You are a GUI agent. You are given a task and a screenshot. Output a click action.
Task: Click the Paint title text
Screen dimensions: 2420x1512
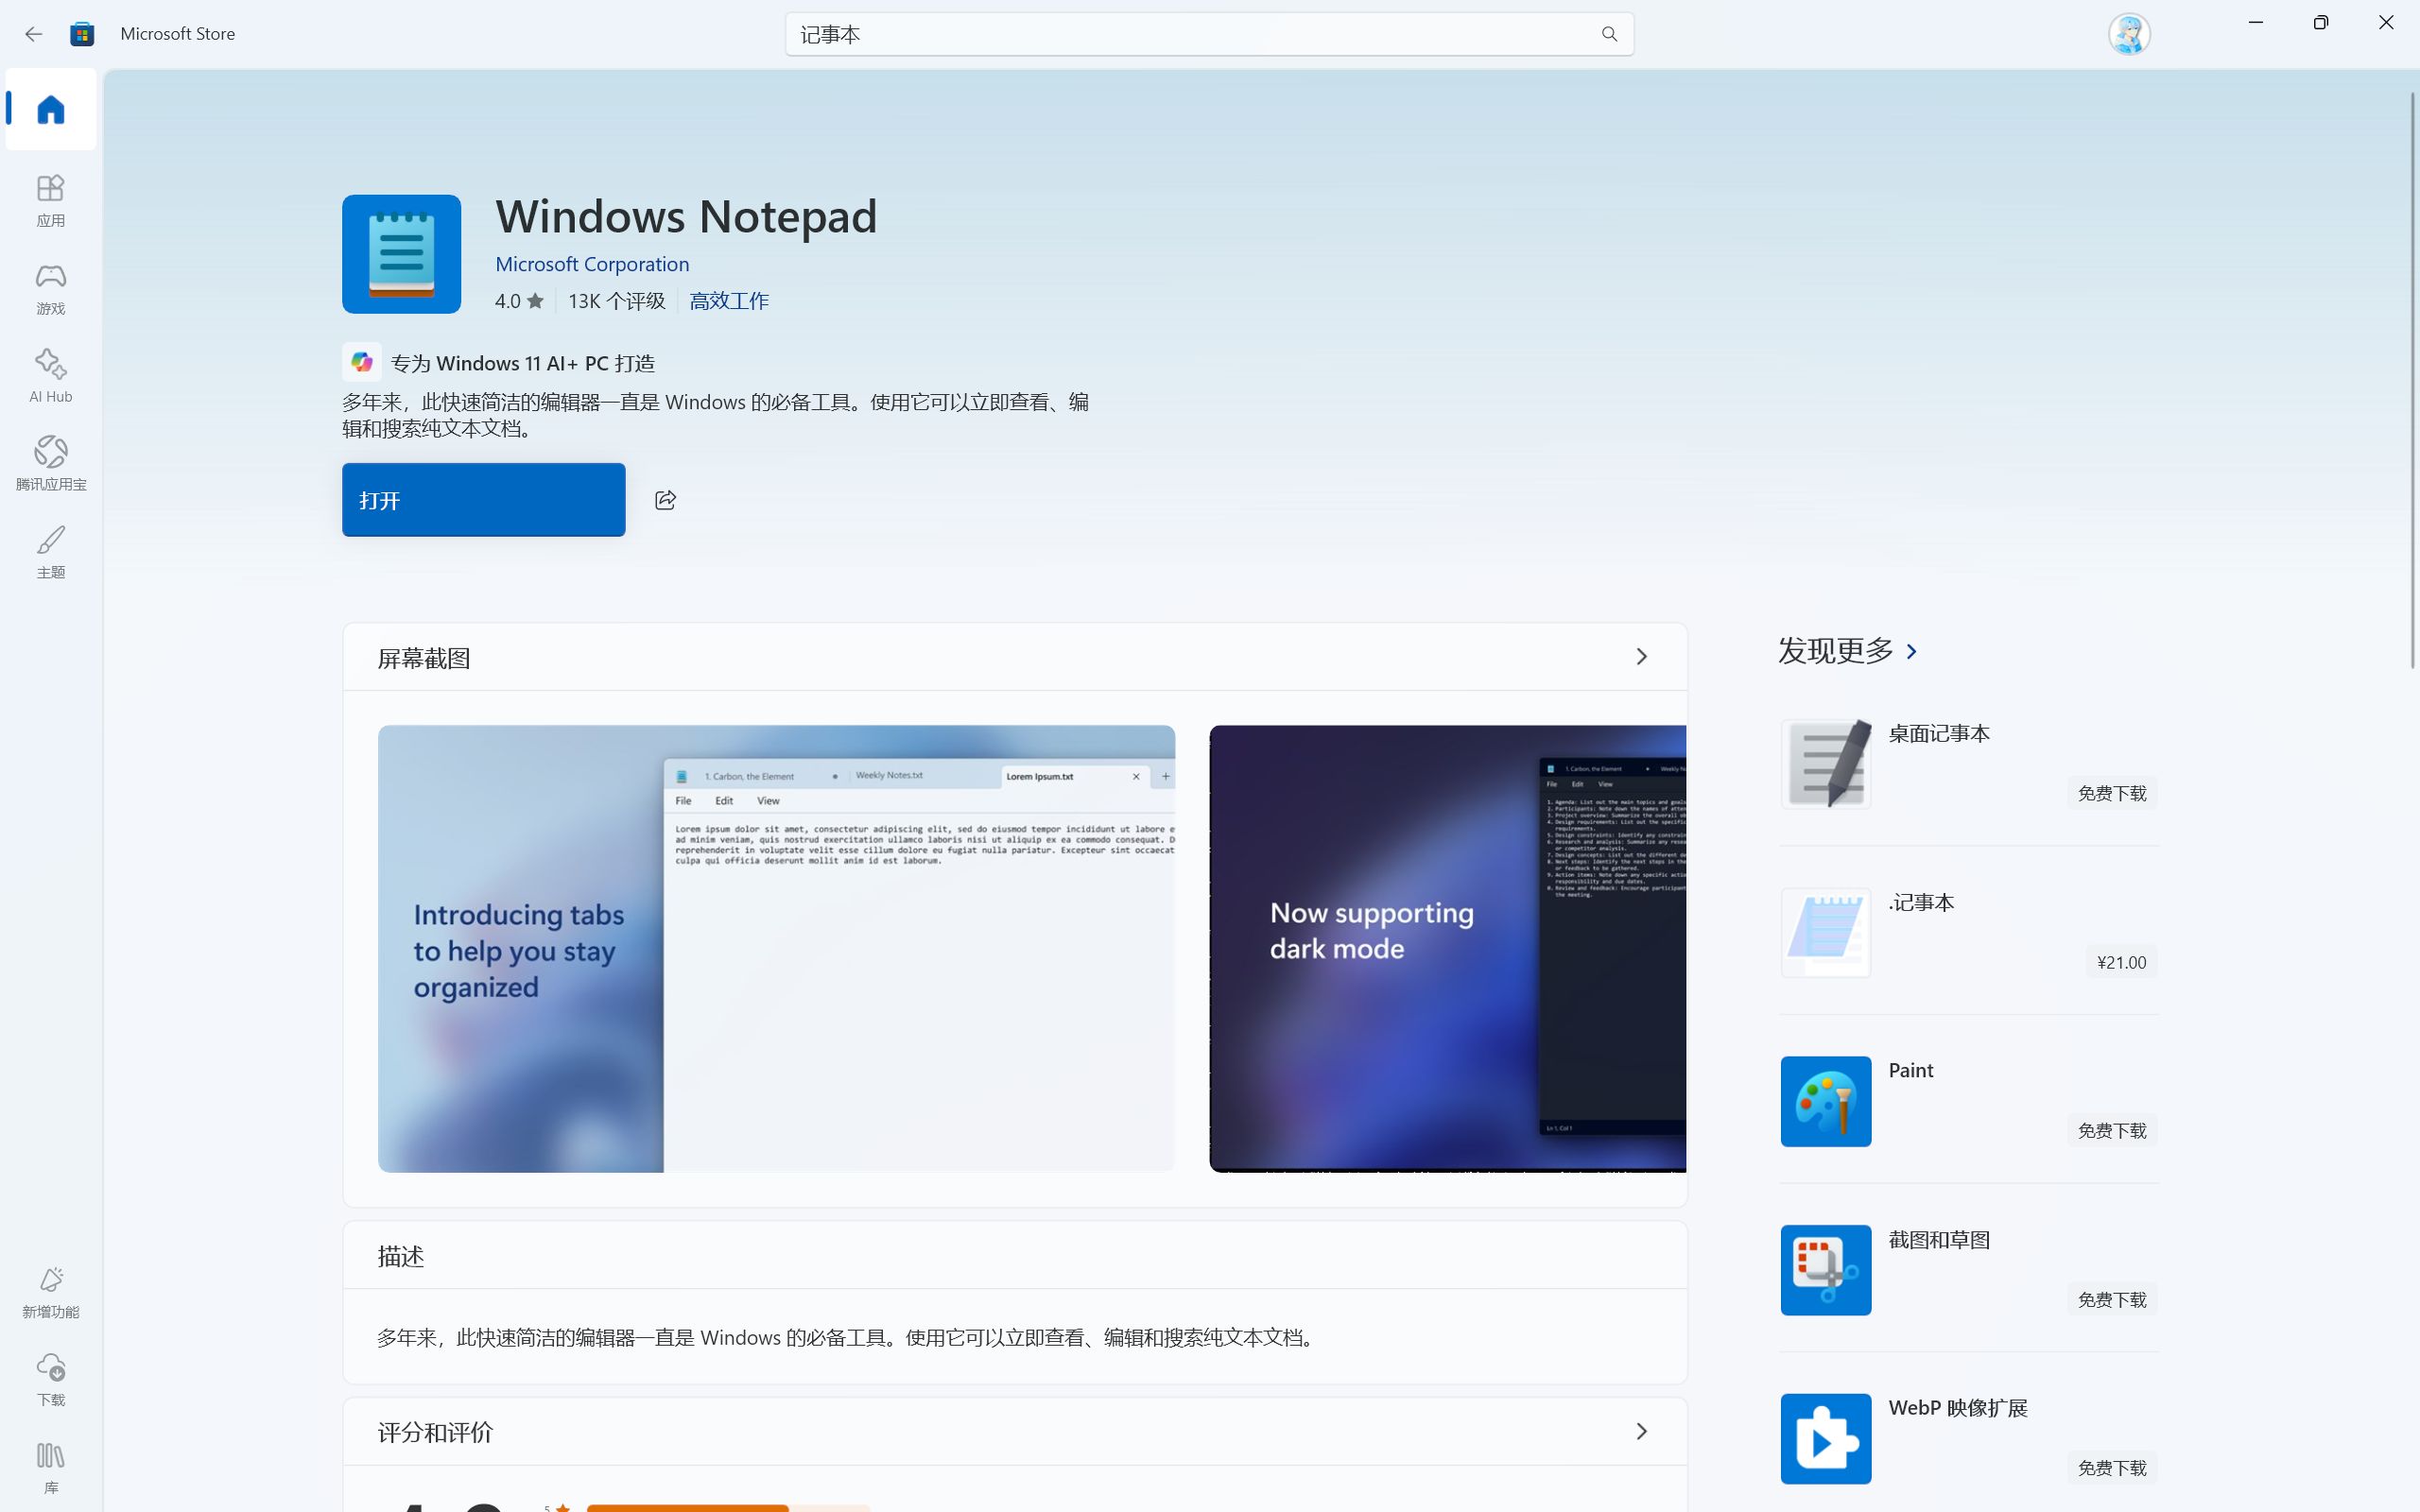pyautogui.click(x=1911, y=1070)
